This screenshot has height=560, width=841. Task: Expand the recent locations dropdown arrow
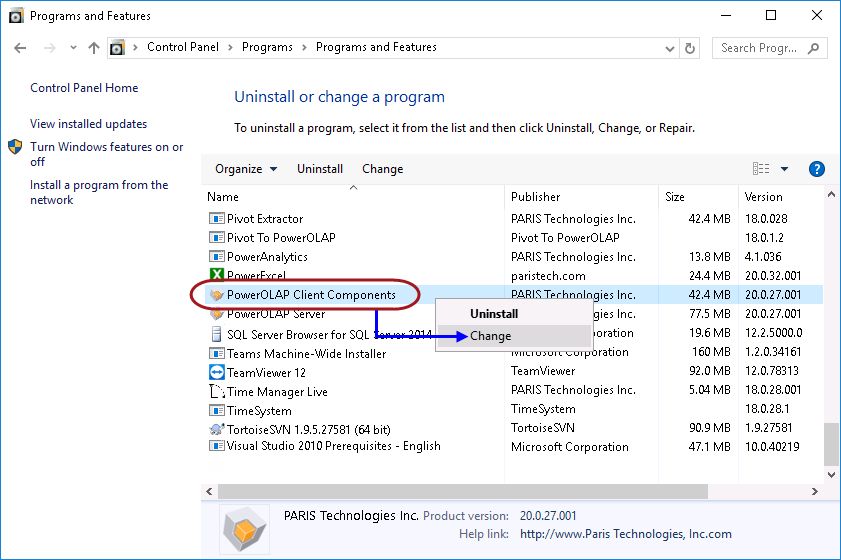click(x=72, y=48)
